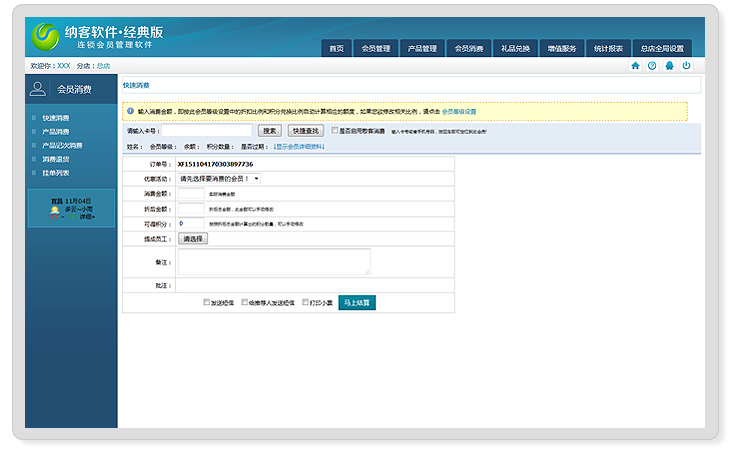730x450 pixels.
Task: Open the 会员等级设置 link
Action: point(459,111)
